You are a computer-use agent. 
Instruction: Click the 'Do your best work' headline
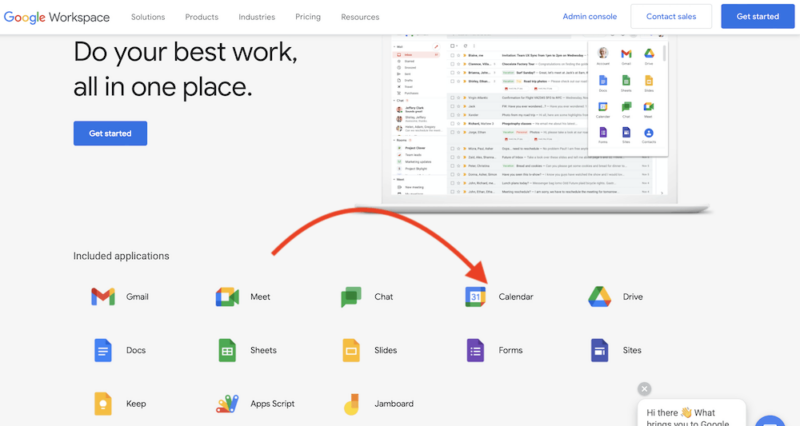tap(185, 69)
